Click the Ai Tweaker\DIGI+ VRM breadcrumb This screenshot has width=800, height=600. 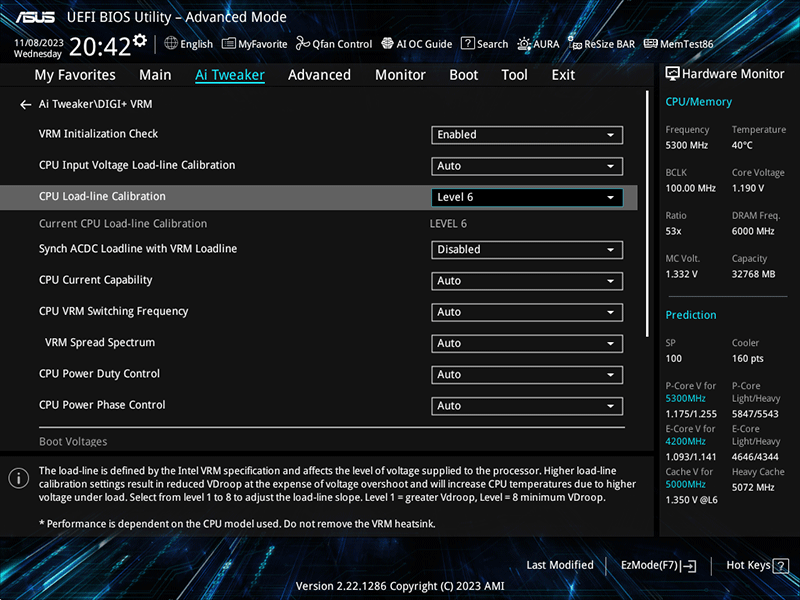click(x=95, y=104)
